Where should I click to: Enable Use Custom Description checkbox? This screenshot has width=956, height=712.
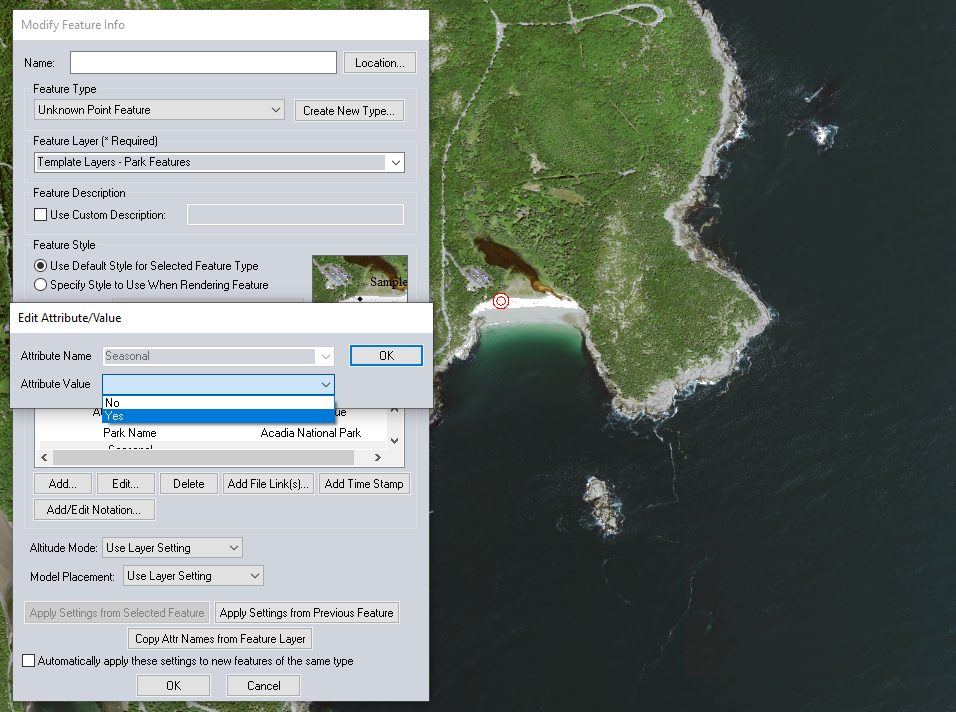[41, 215]
